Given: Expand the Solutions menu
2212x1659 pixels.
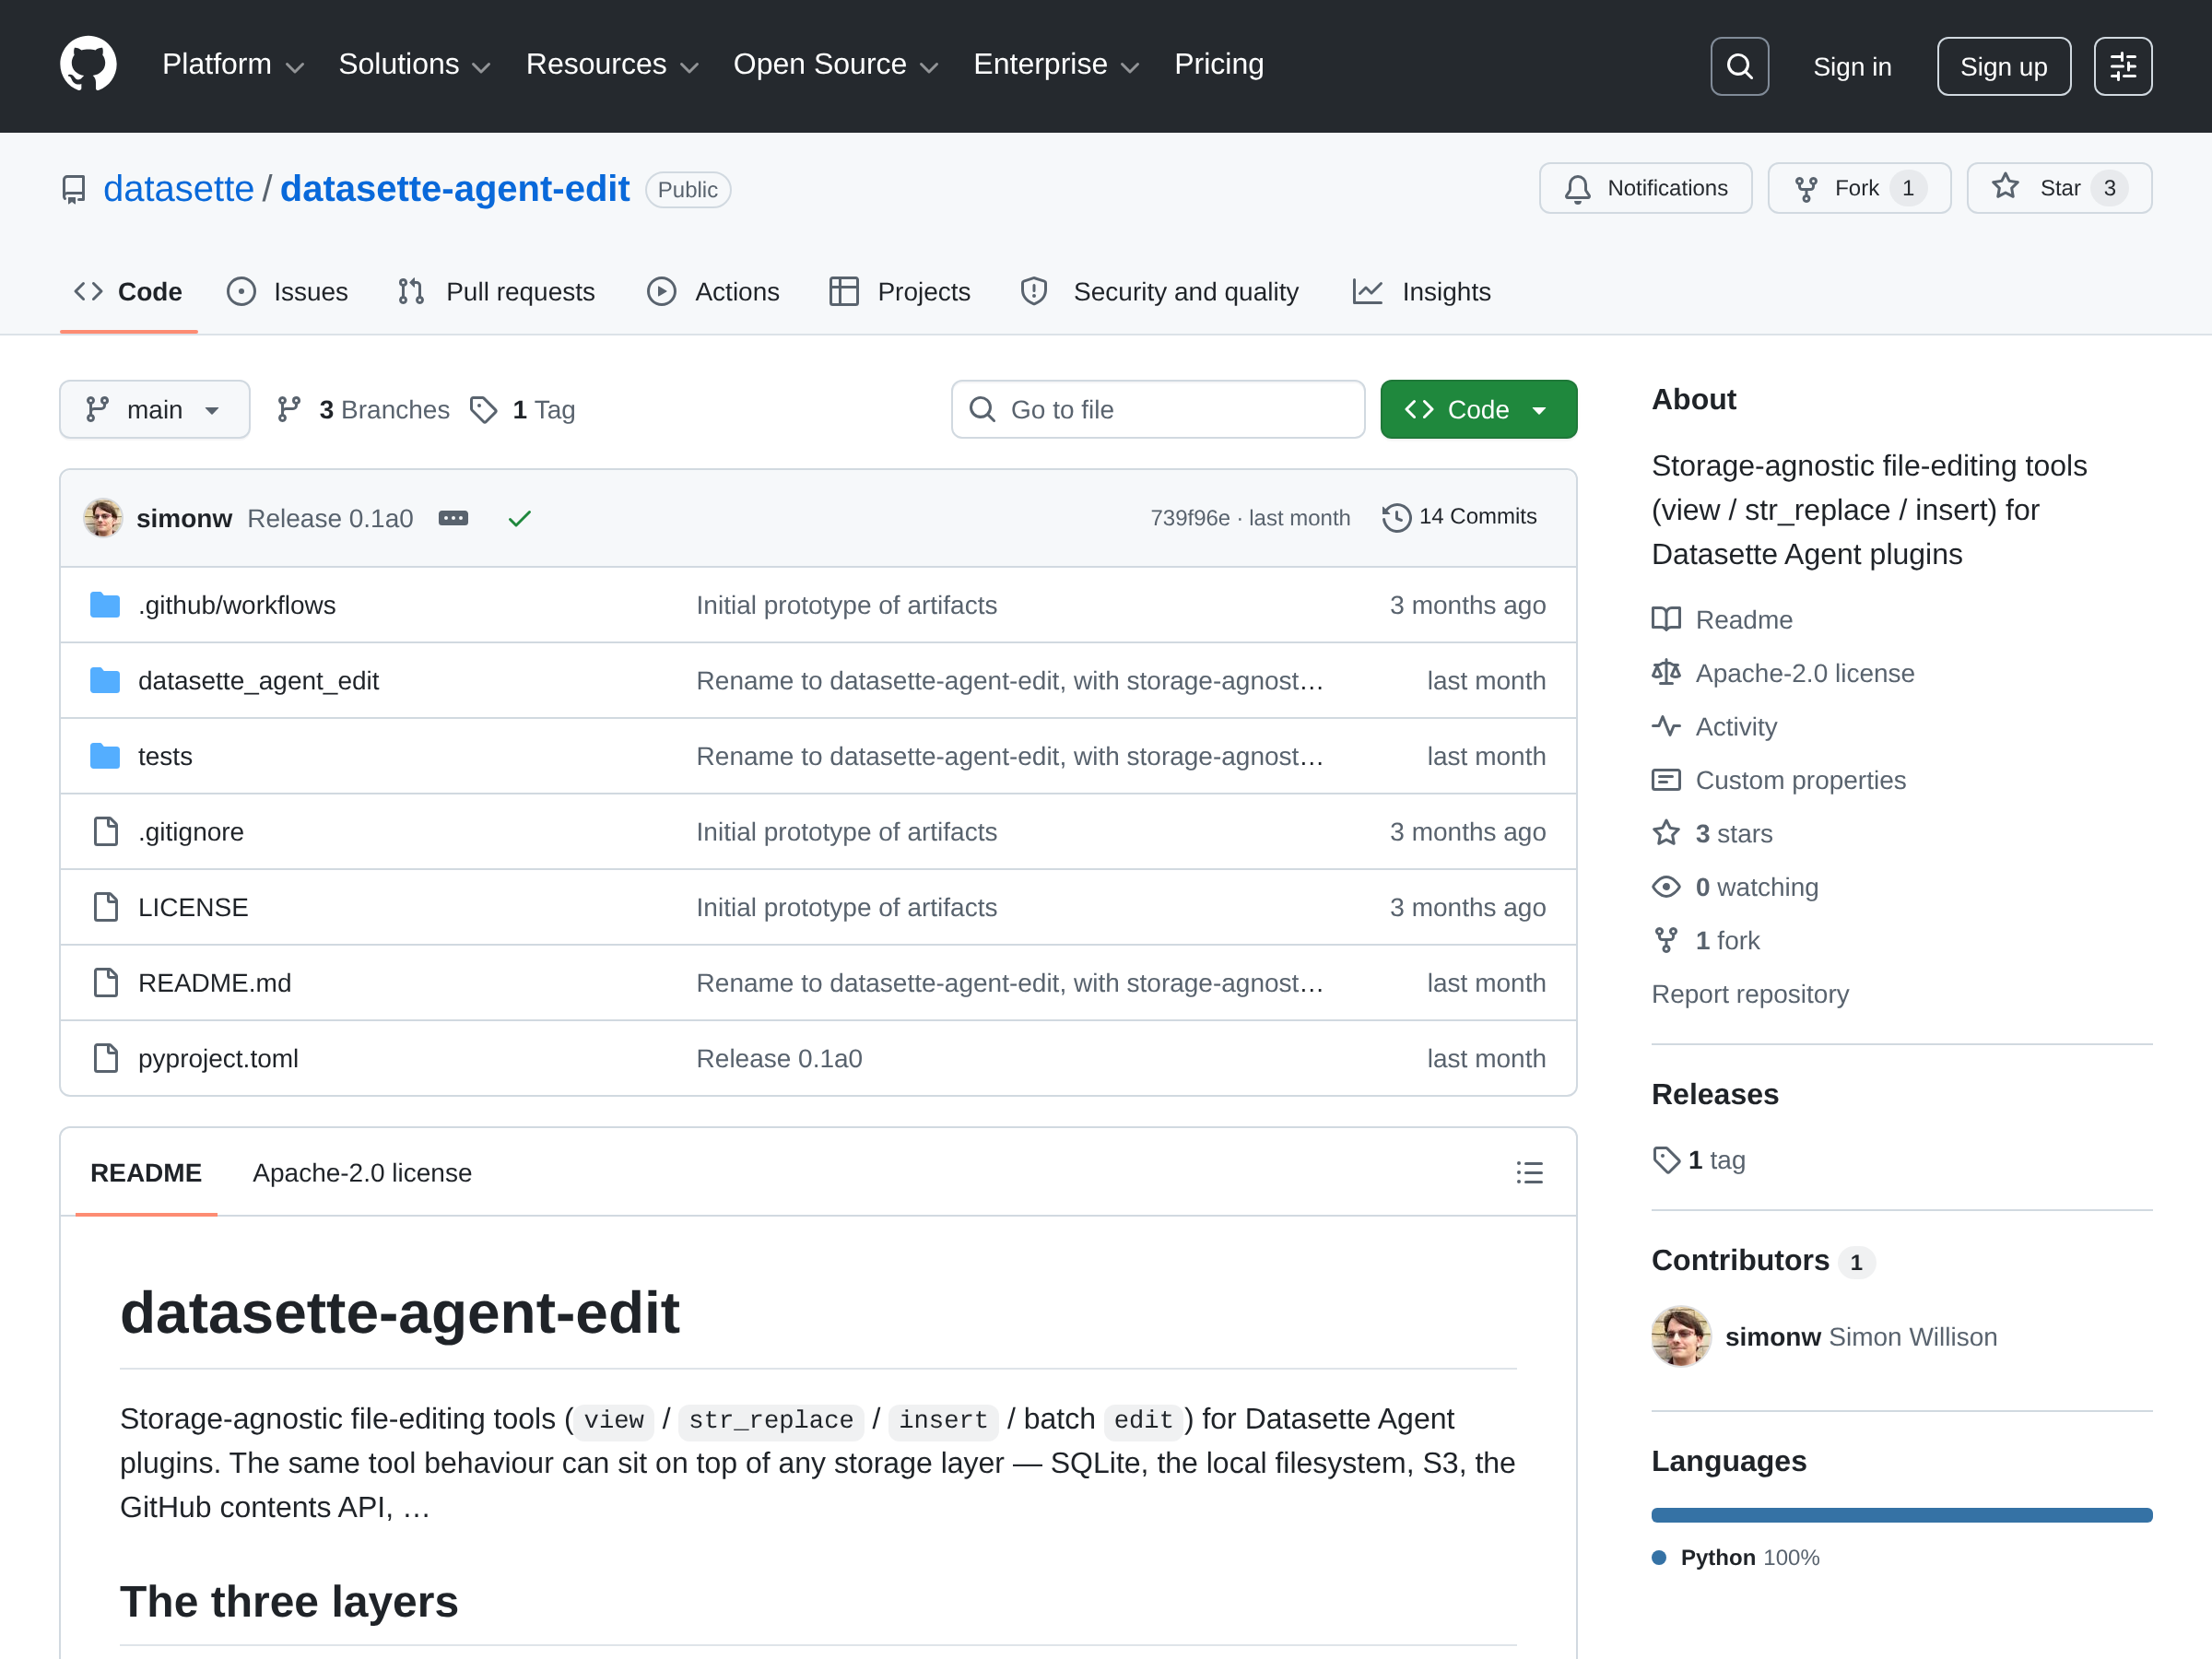Looking at the screenshot, I should pyautogui.click(x=414, y=64).
